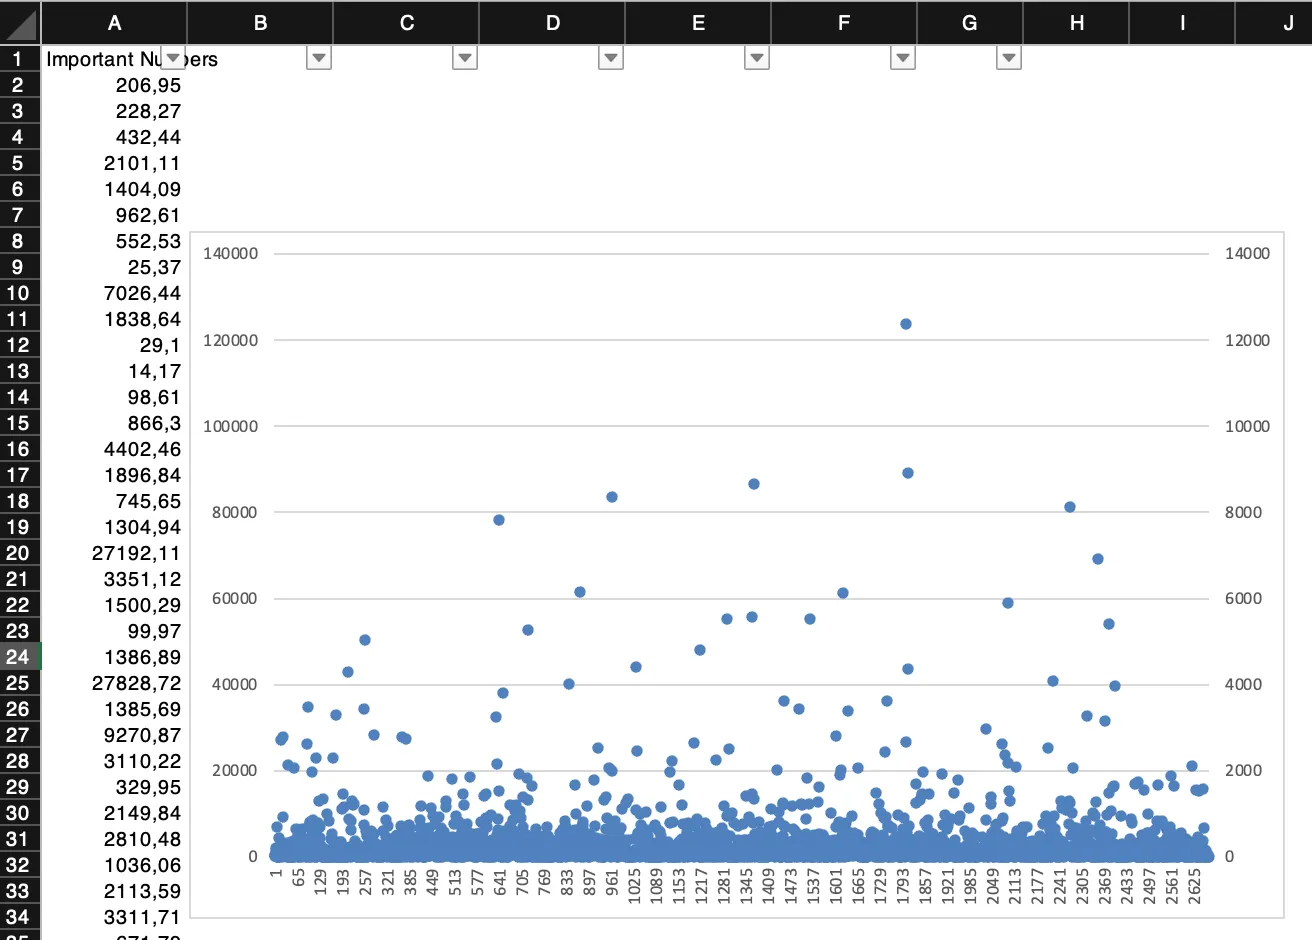Select the cell containing 27828,72
This screenshot has height=940, width=1312.
pyautogui.click(x=115, y=683)
